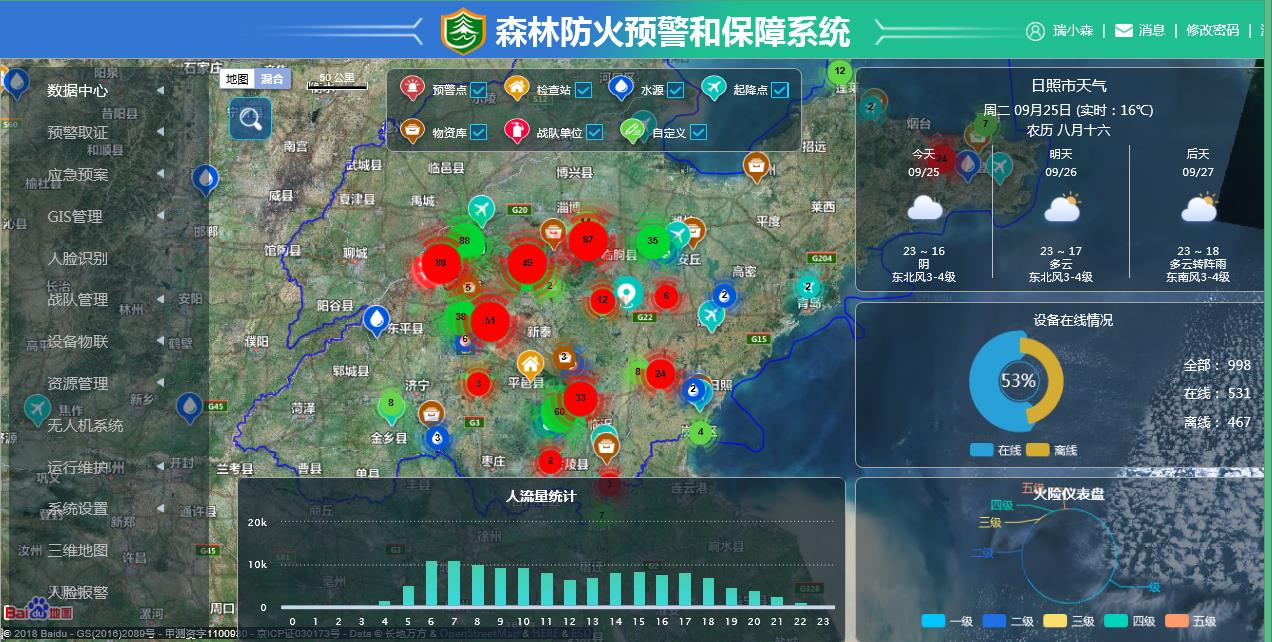Switch to 地图 view mode

pyautogui.click(x=236, y=77)
